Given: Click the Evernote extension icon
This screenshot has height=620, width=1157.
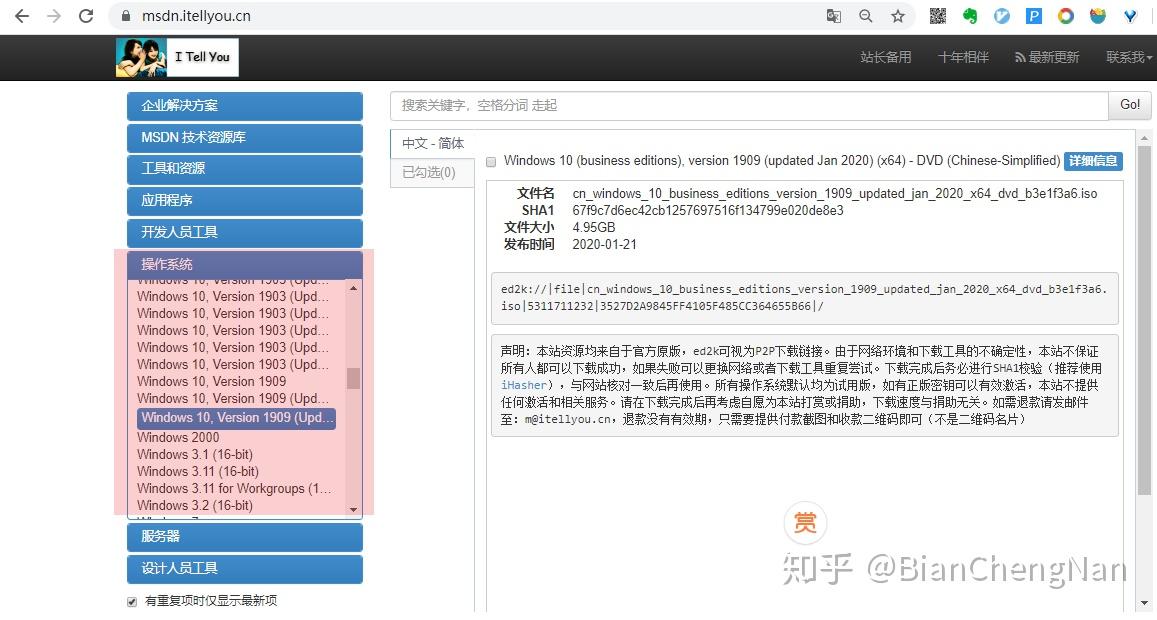Looking at the screenshot, I should (969, 16).
